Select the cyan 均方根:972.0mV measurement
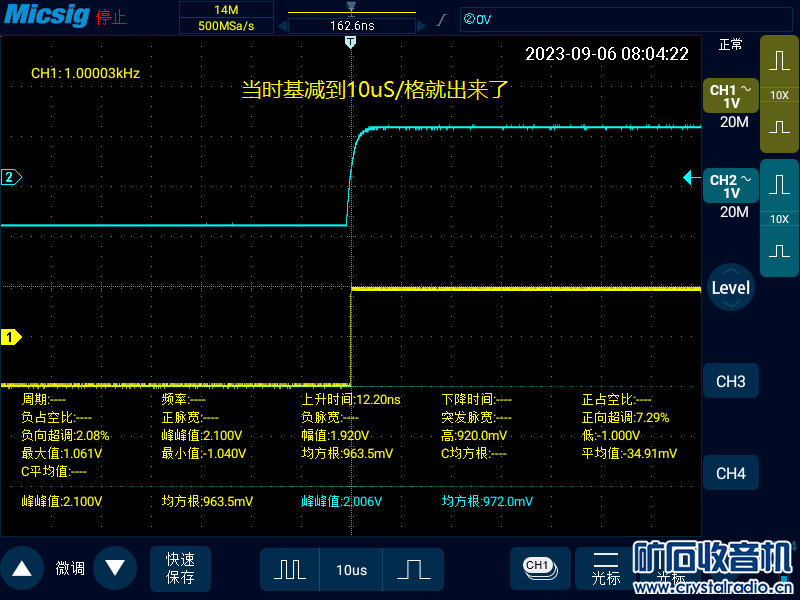Viewport: 800px width, 600px height. pyautogui.click(x=487, y=502)
